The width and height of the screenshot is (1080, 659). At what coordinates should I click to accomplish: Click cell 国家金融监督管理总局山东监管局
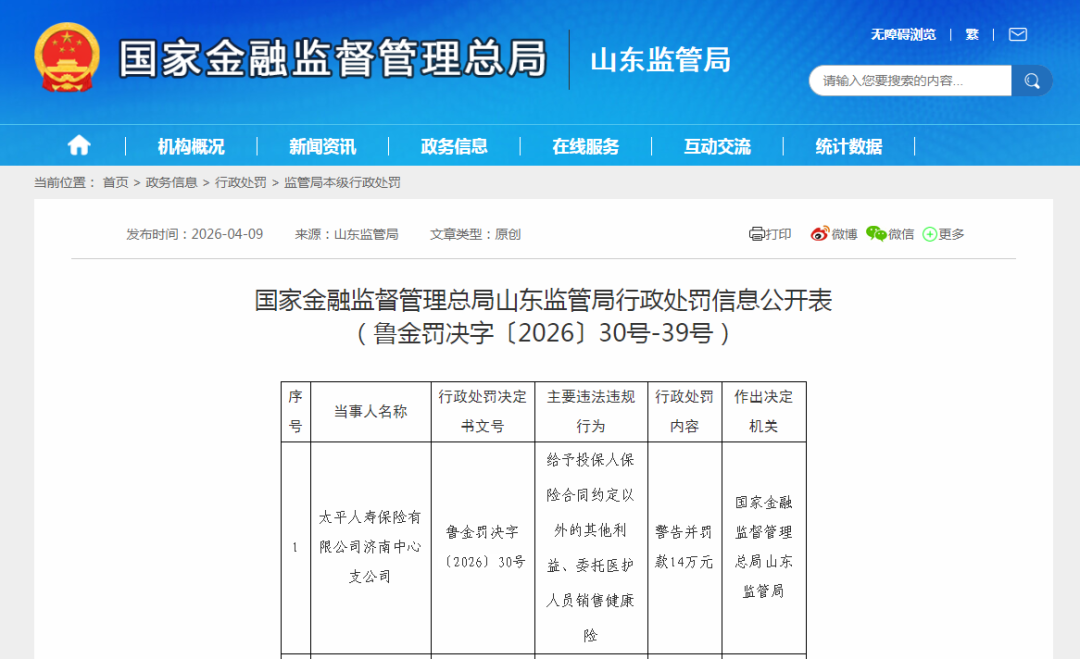click(x=764, y=547)
